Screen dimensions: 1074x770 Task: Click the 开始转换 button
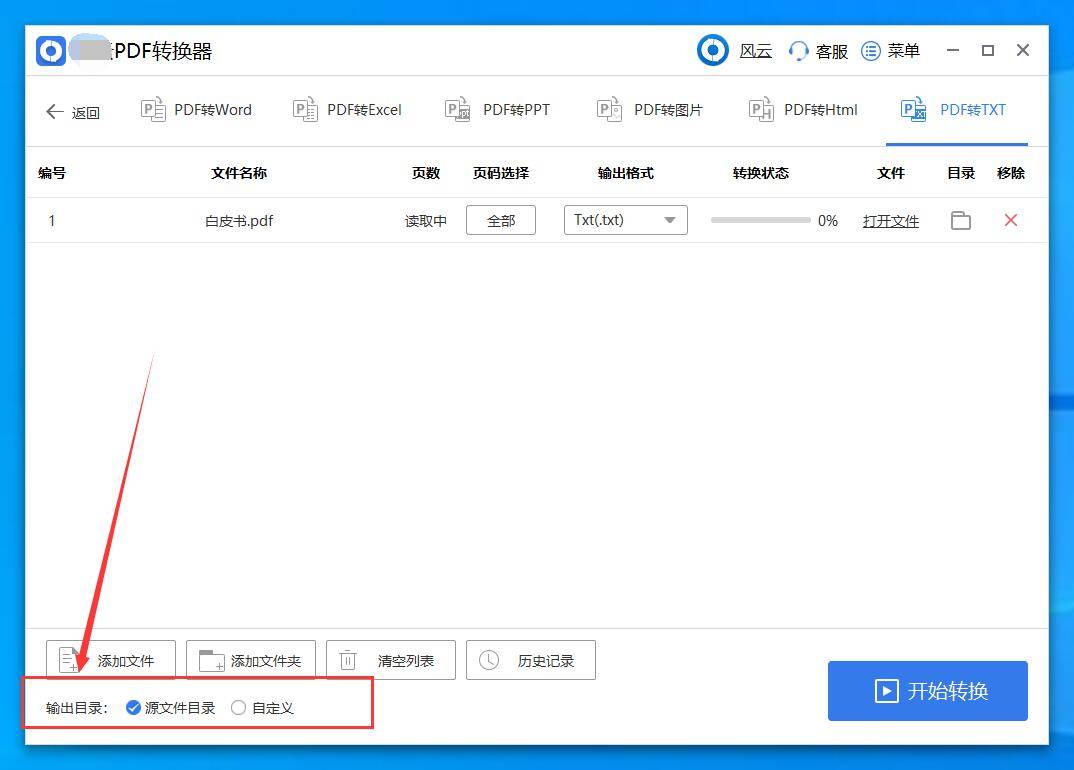(927, 691)
